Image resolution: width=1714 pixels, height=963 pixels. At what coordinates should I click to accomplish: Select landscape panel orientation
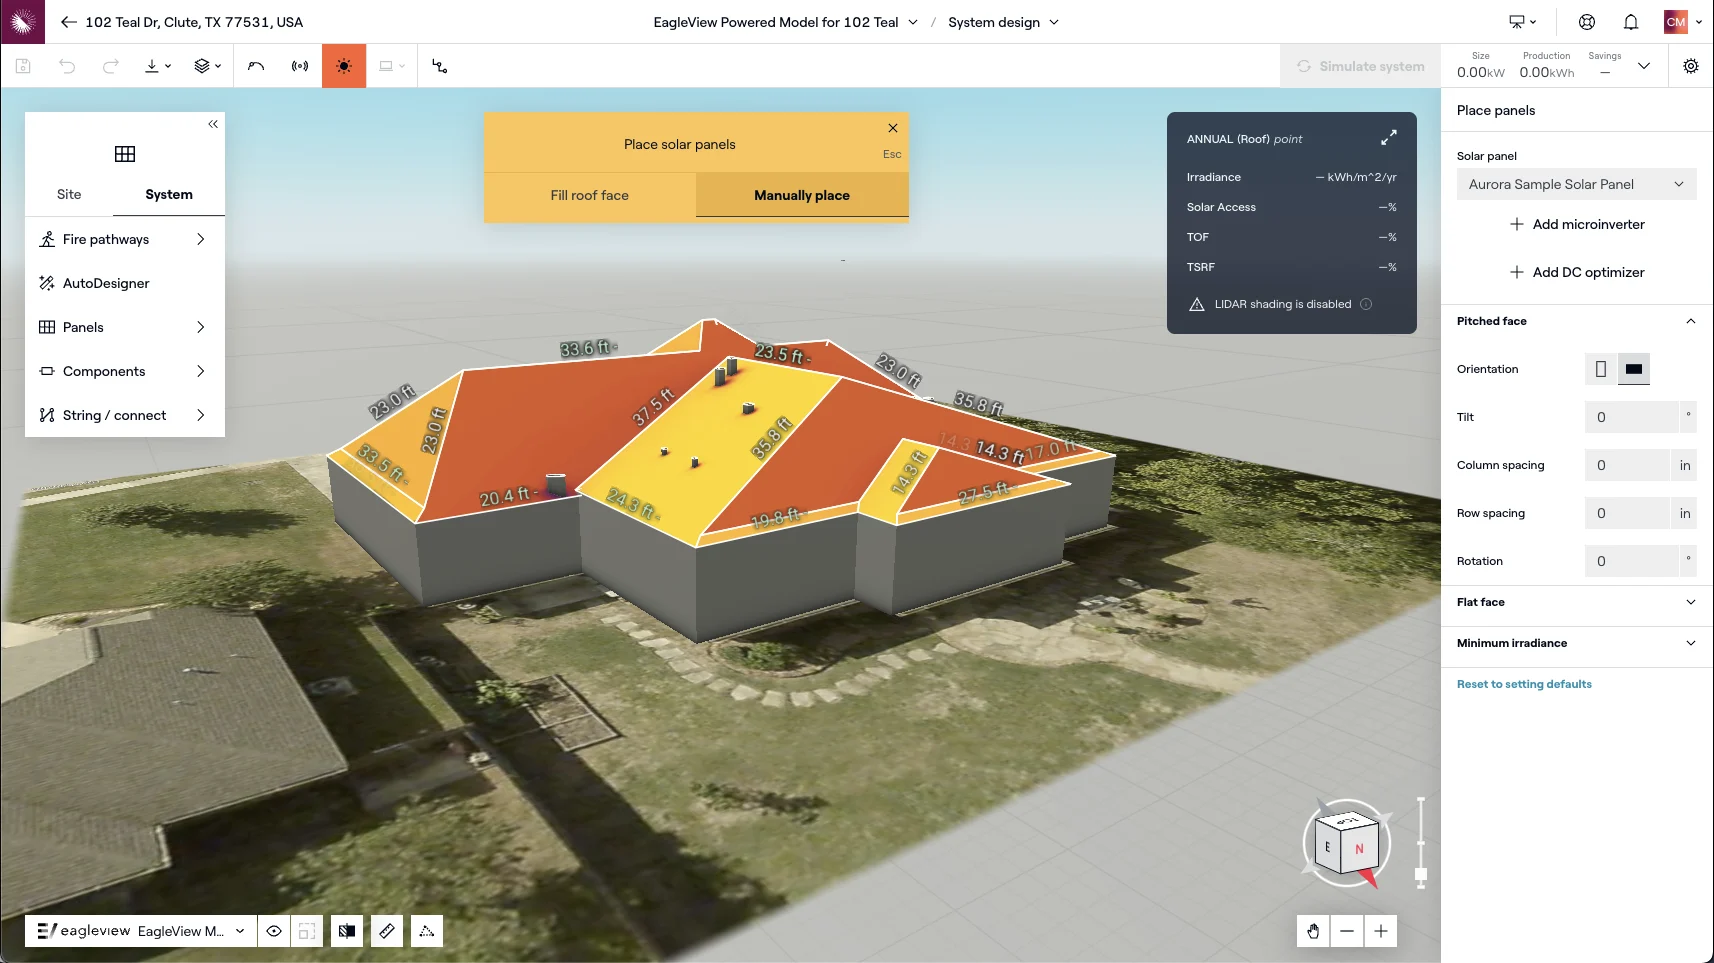1634,369
